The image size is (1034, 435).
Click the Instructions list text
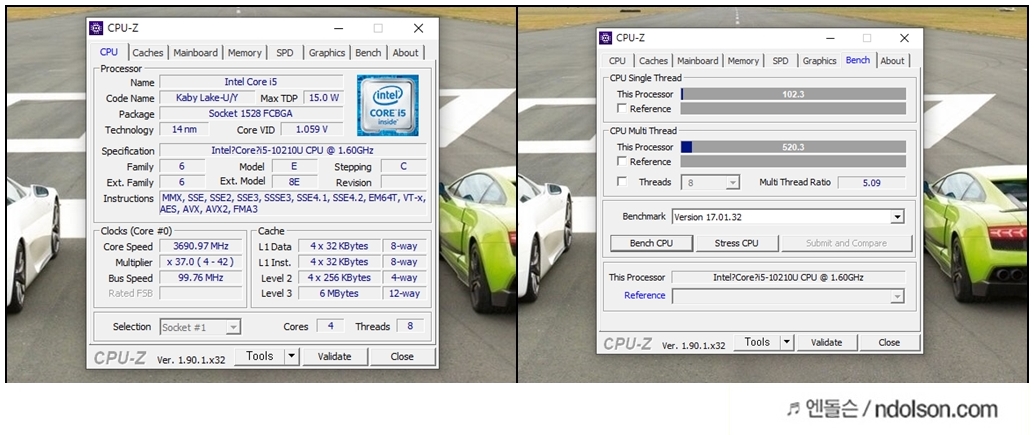[x=293, y=204]
